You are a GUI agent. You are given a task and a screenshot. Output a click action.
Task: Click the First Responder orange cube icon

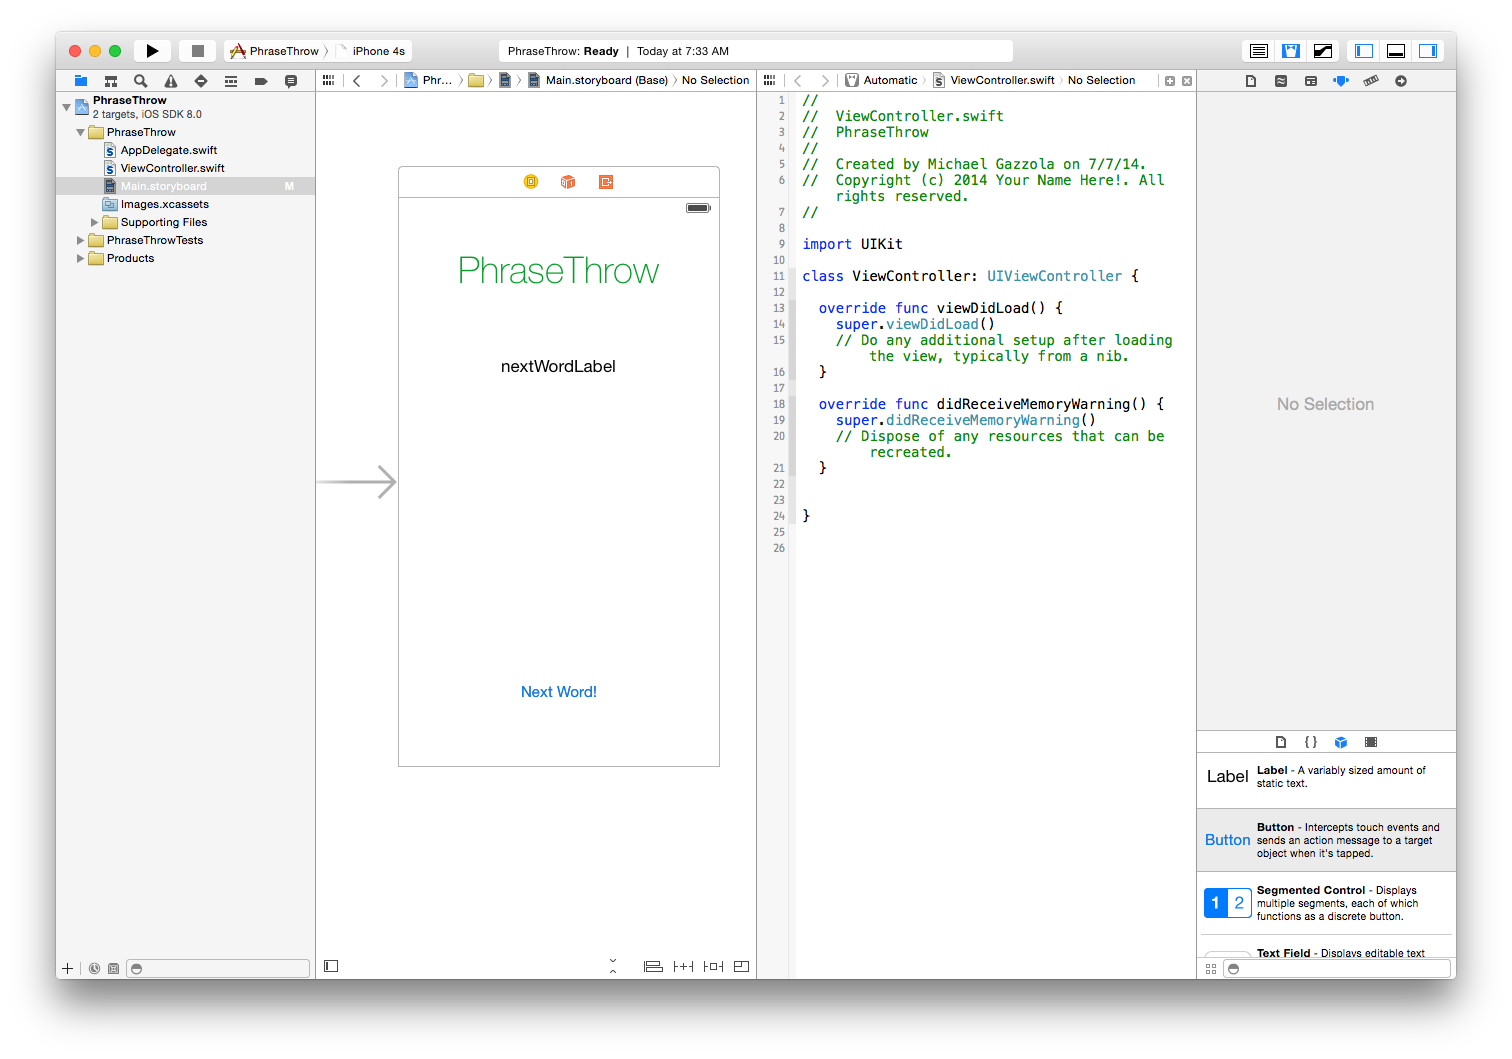568,182
